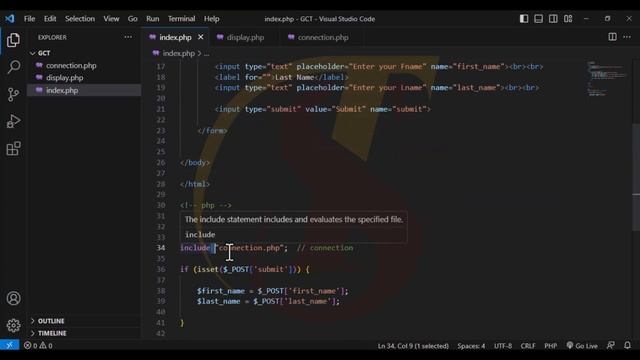The height and width of the screenshot is (360, 640).
Task: Open the Extensions view
Action: click(x=13, y=149)
